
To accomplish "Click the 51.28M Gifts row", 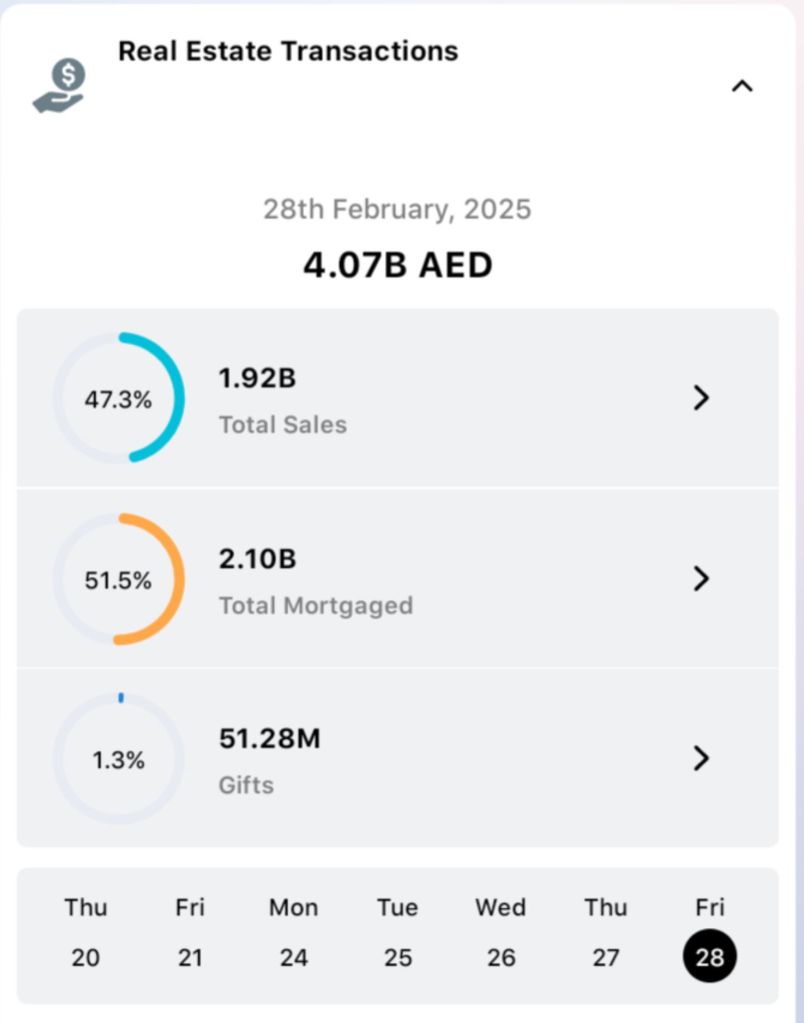I will pos(400,759).
